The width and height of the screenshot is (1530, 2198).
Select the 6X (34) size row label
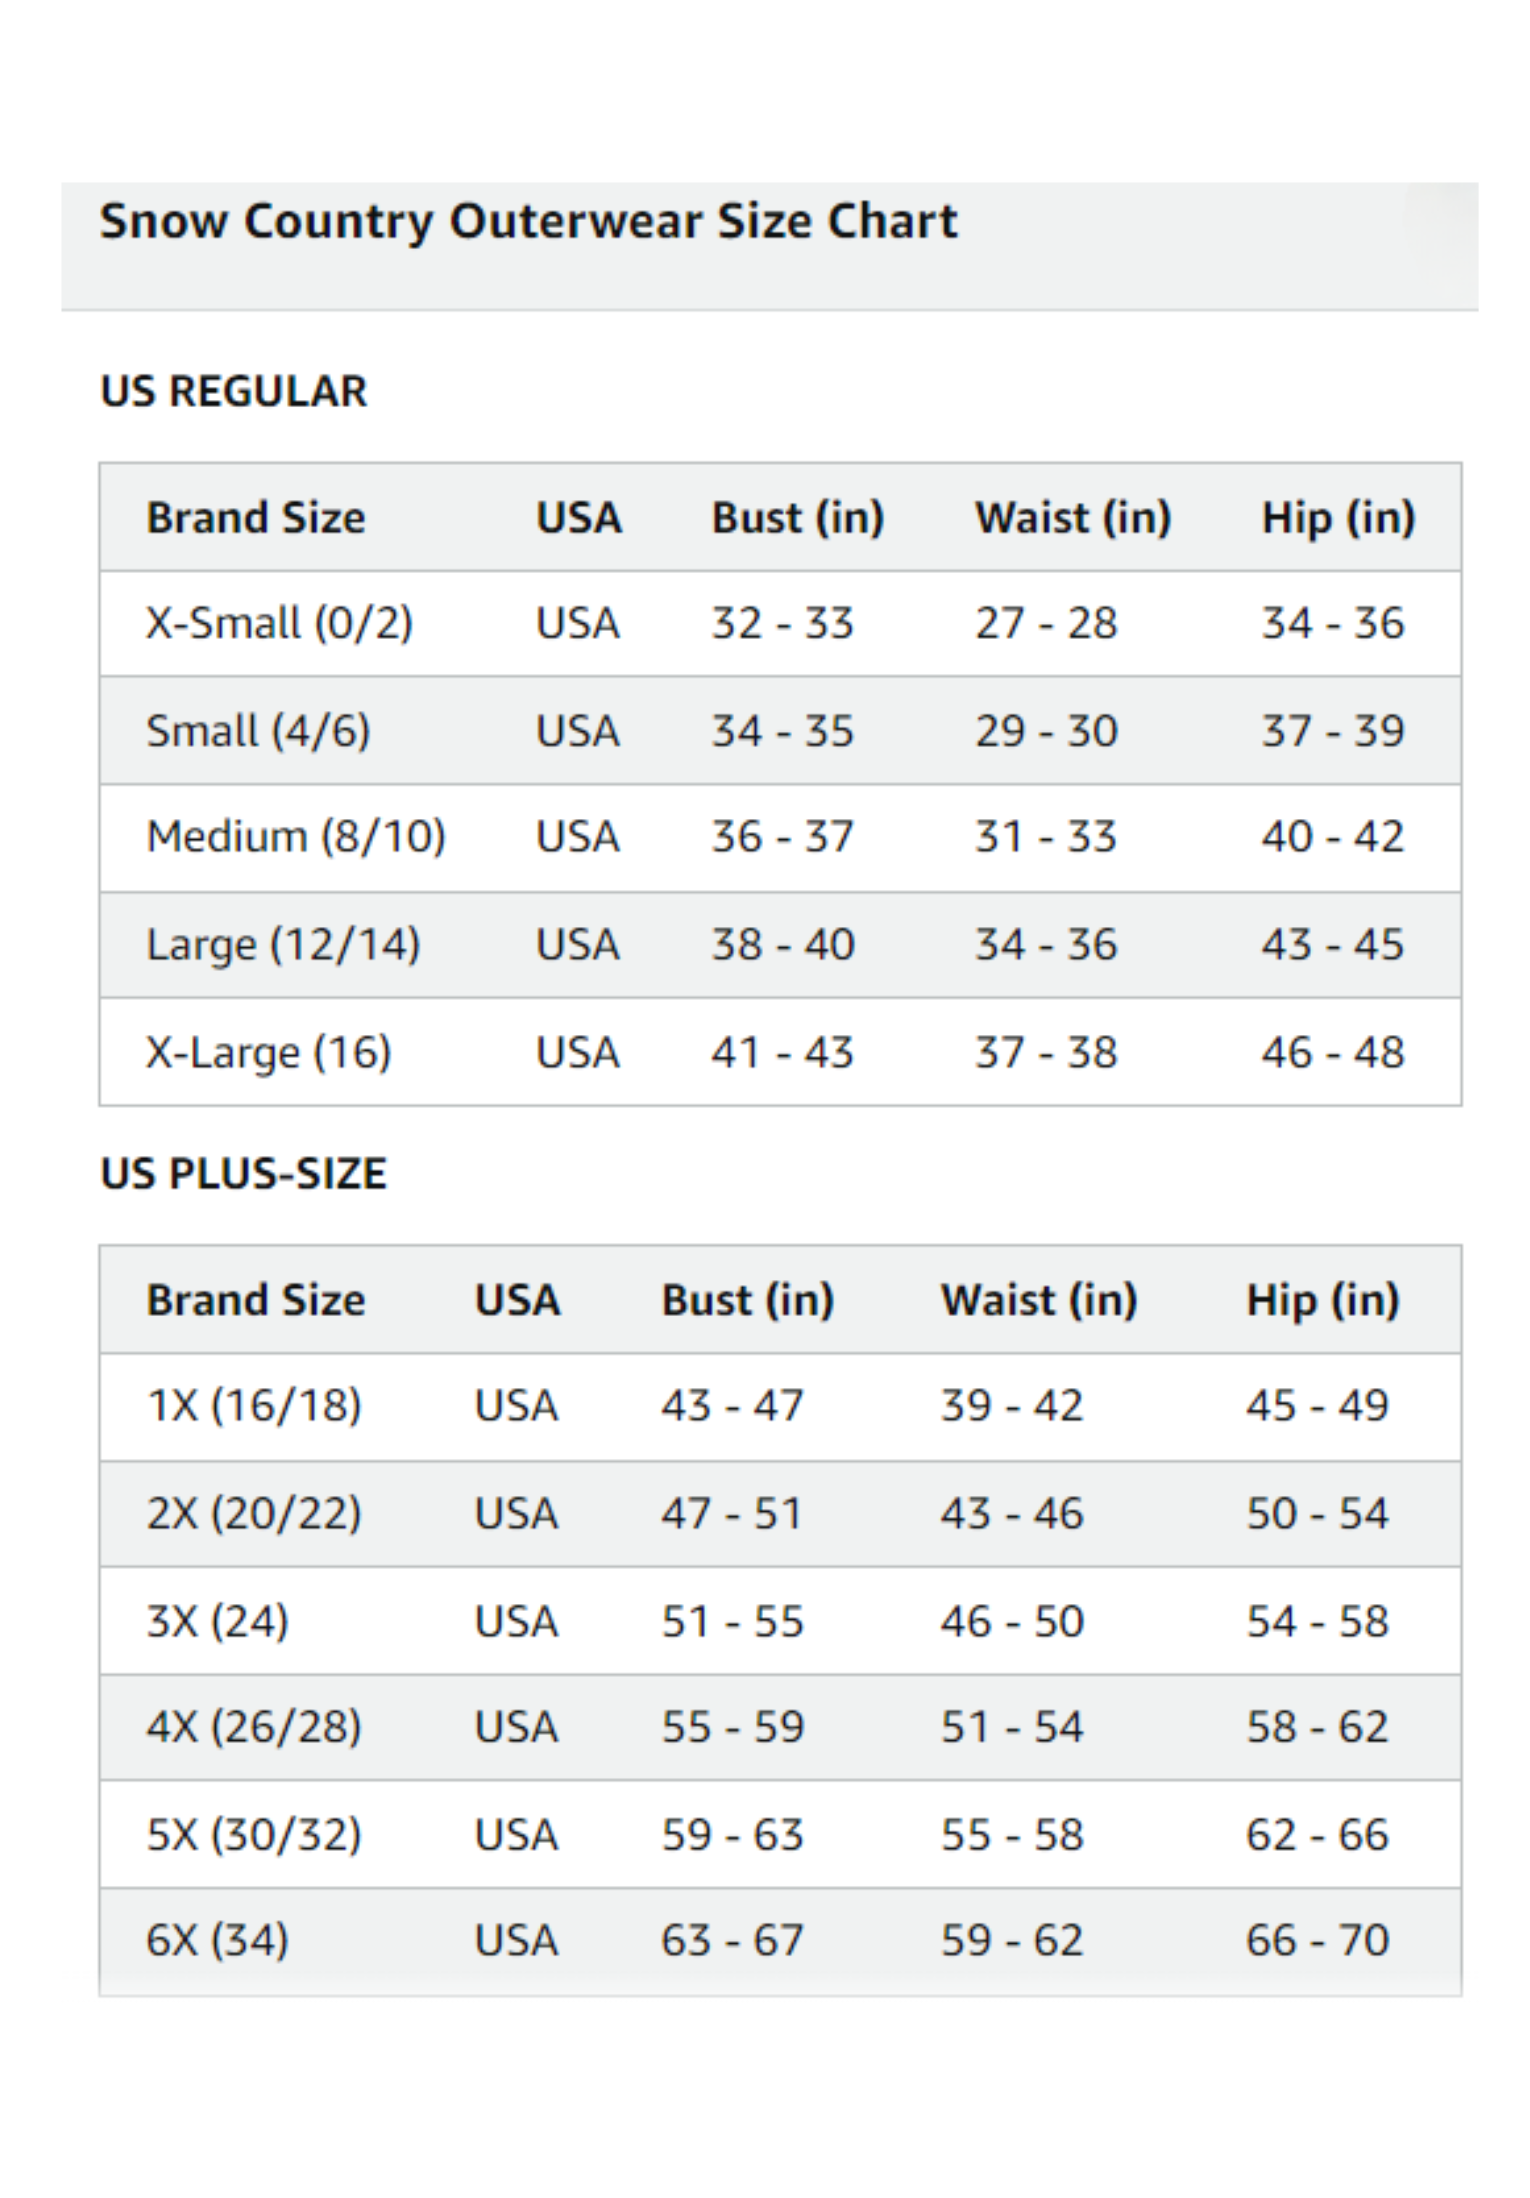pyautogui.click(x=218, y=1941)
